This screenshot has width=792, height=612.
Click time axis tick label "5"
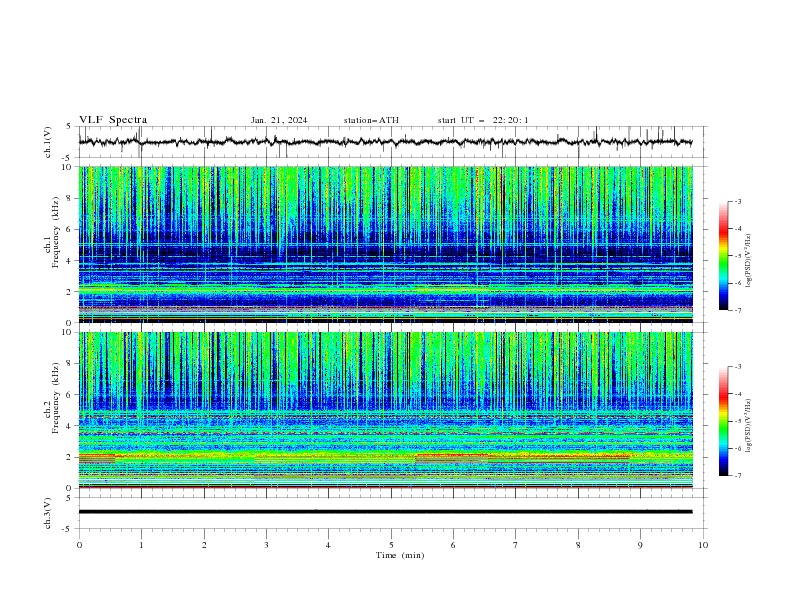(391, 545)
